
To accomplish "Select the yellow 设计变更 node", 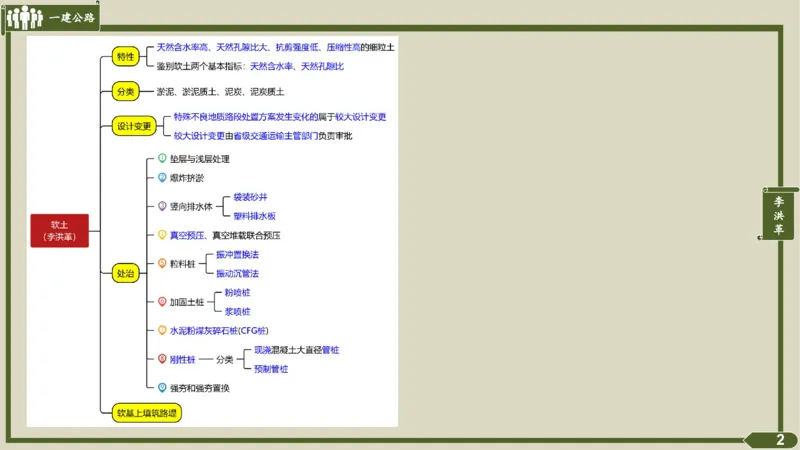I will point(134,126).
